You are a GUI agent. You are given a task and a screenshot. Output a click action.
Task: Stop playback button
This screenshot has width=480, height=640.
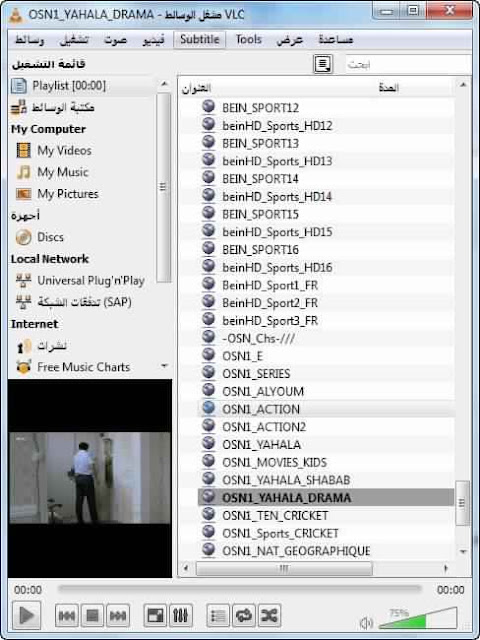coord(92,616)
